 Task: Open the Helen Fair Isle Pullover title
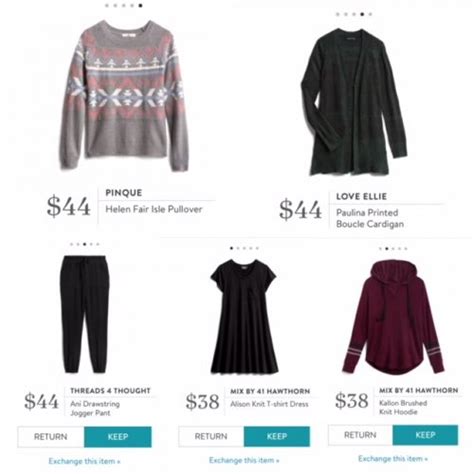tap(154, 209)
